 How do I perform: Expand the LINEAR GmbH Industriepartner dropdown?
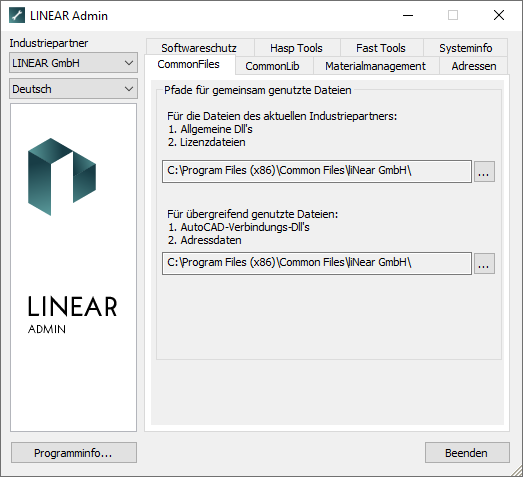point(73,63)
